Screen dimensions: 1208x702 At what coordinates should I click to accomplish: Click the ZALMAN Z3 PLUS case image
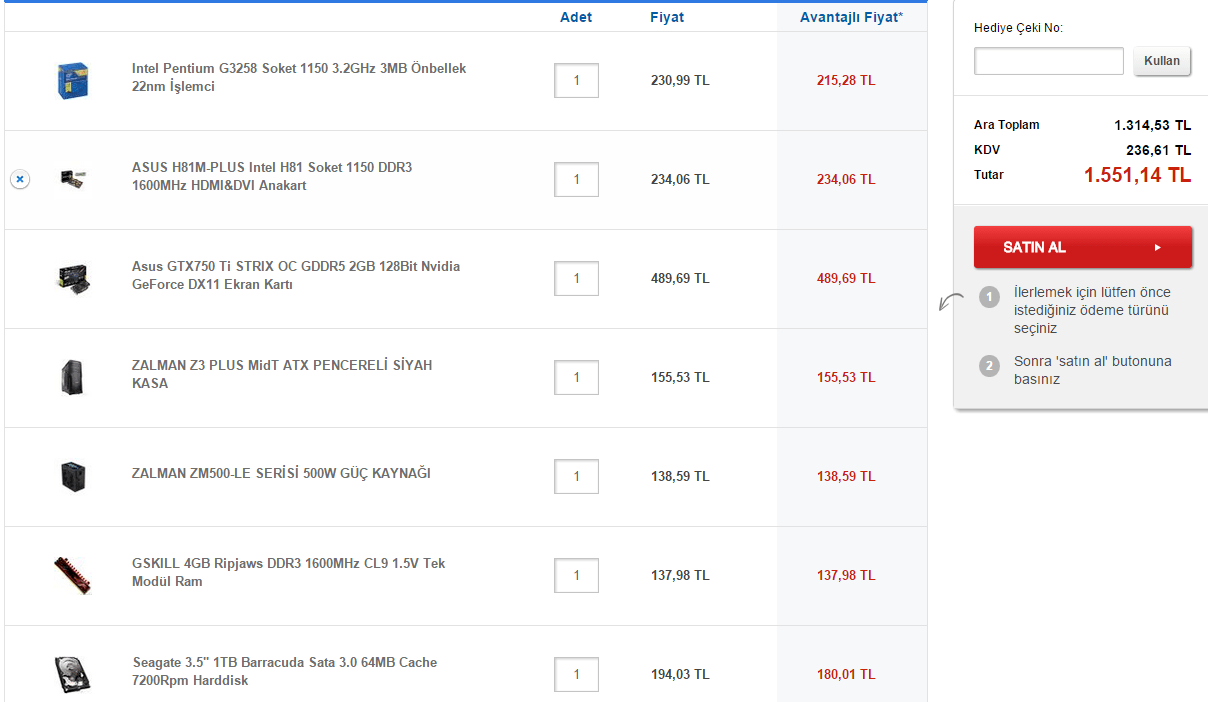(73, 377)
